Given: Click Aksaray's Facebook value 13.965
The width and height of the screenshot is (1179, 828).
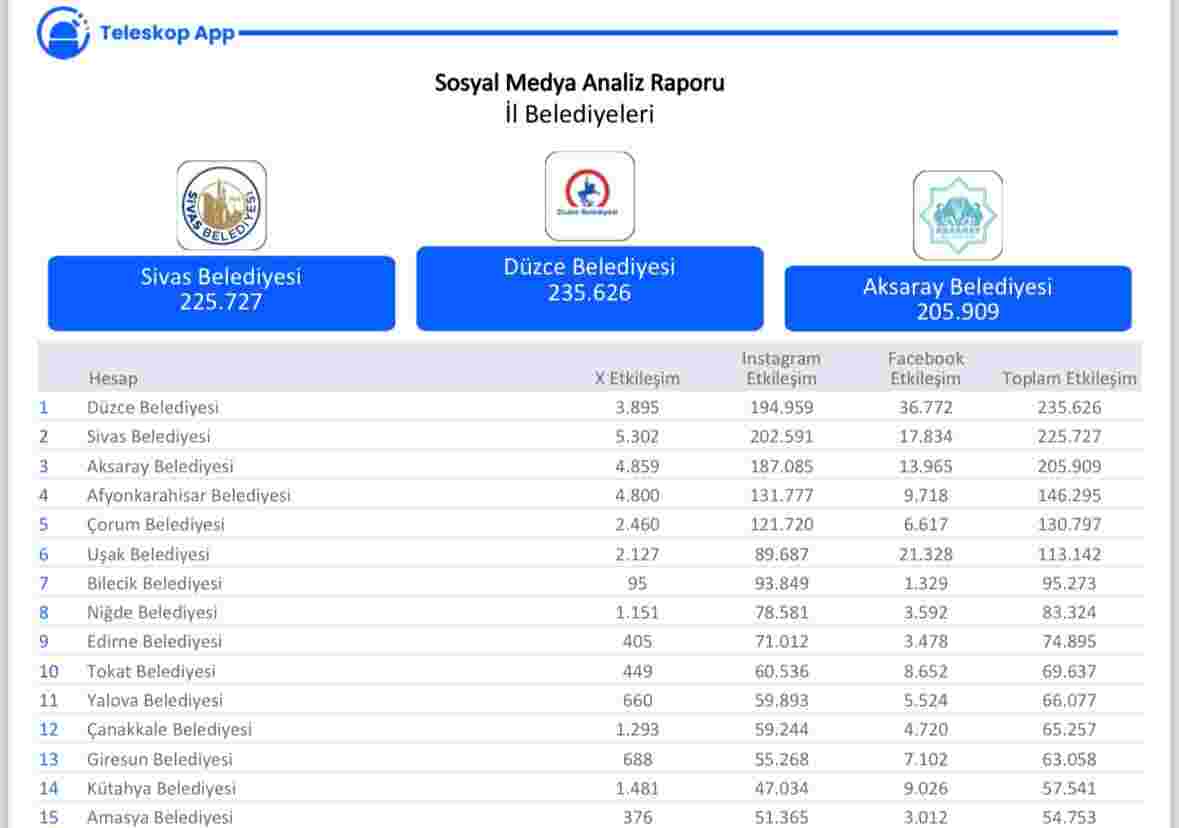Looking at the screenshot, I should pos(926,466).
